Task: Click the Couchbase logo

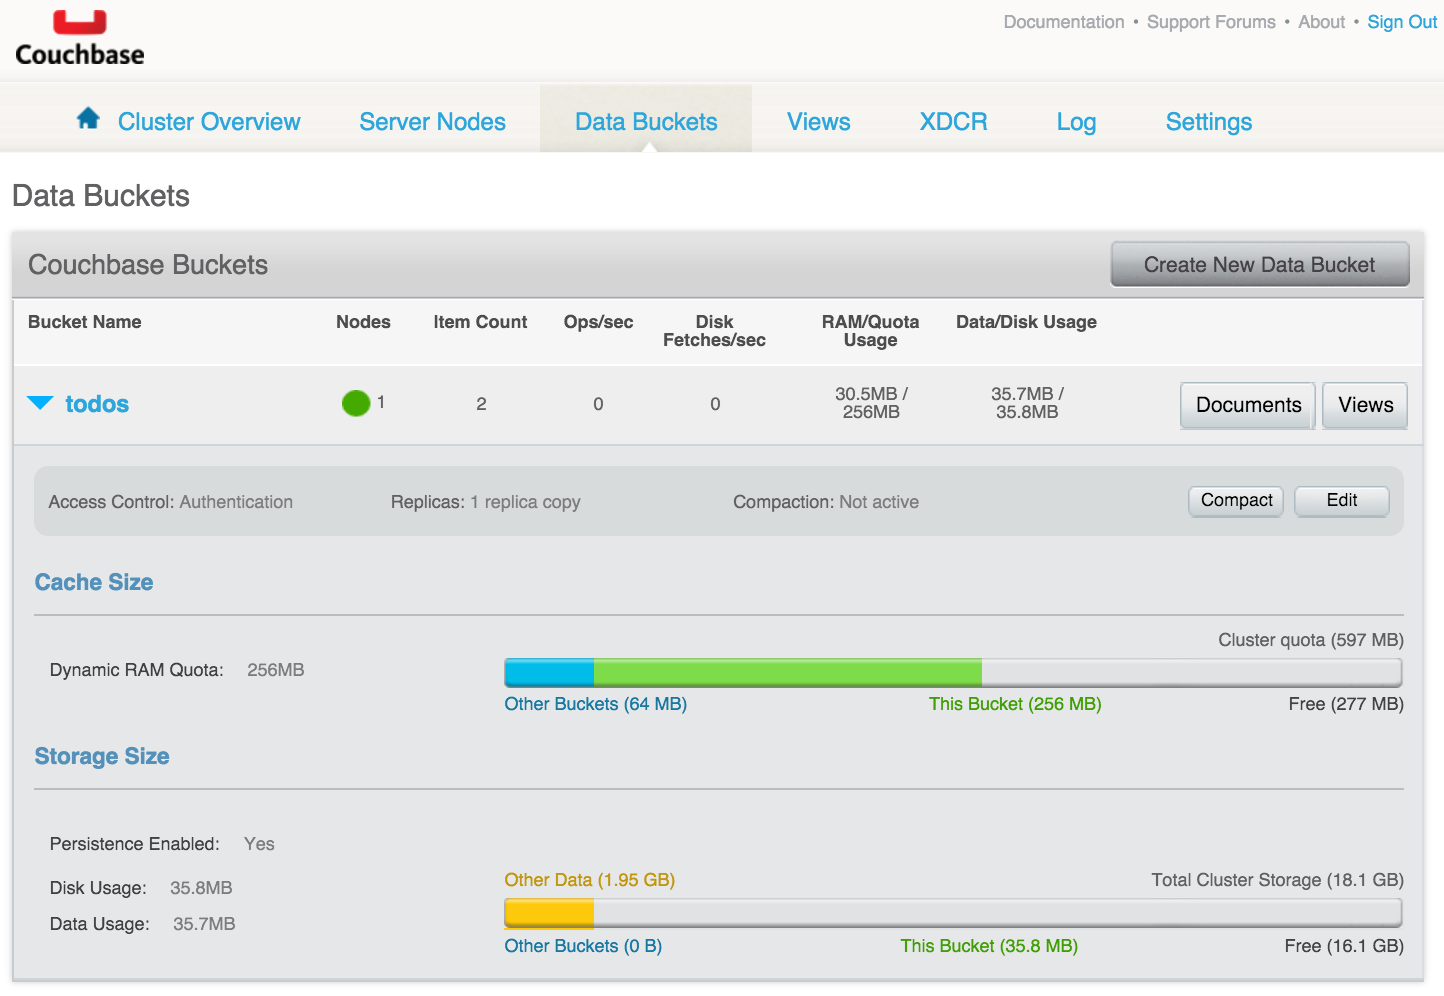Action: pos(80,38)
